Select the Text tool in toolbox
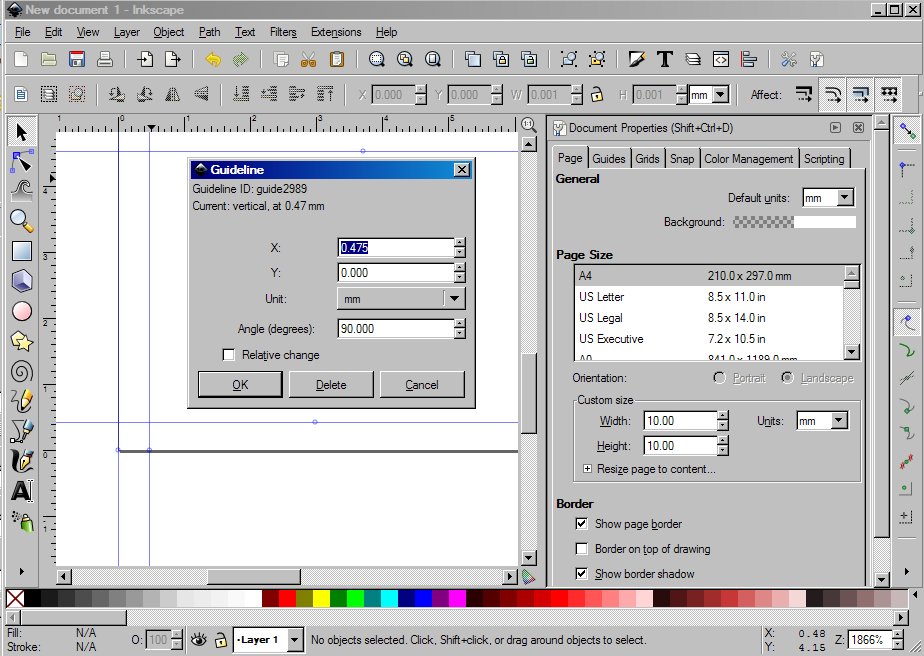The height and width of the screenshot is (656, 924). [x=21, y=491]
